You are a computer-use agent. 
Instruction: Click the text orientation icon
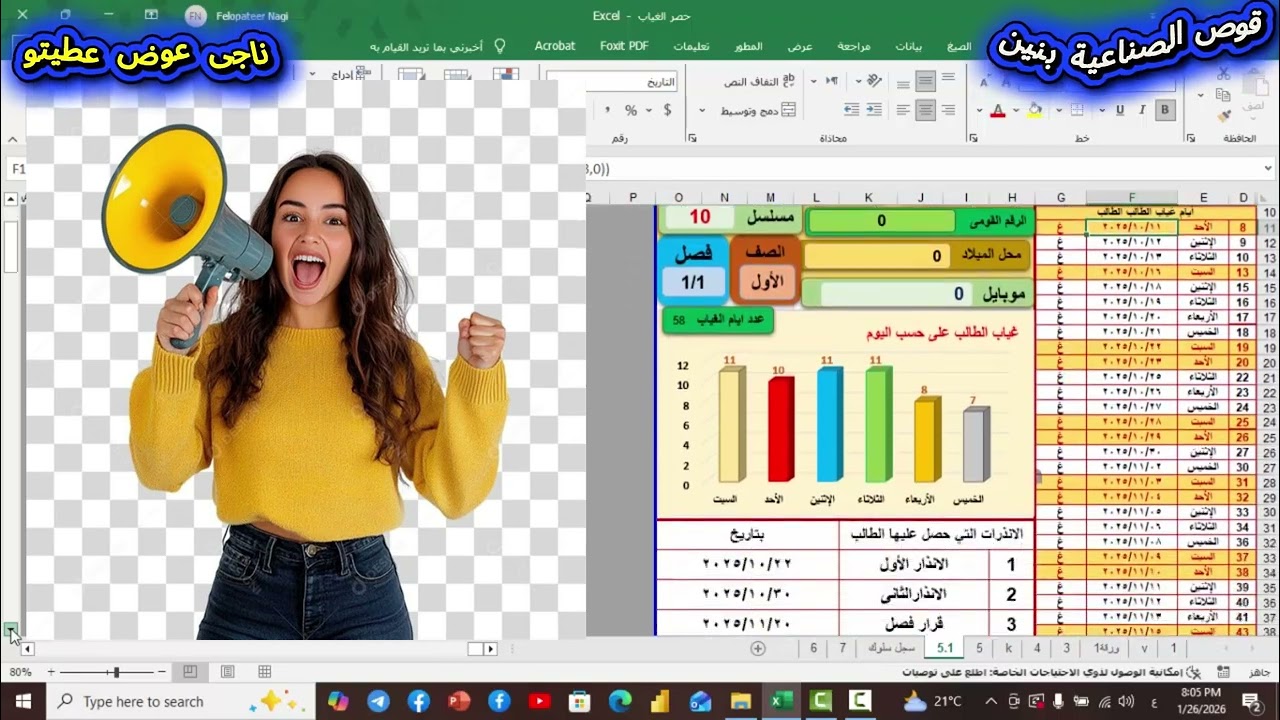pyautogui.click(x=874, y=81)
